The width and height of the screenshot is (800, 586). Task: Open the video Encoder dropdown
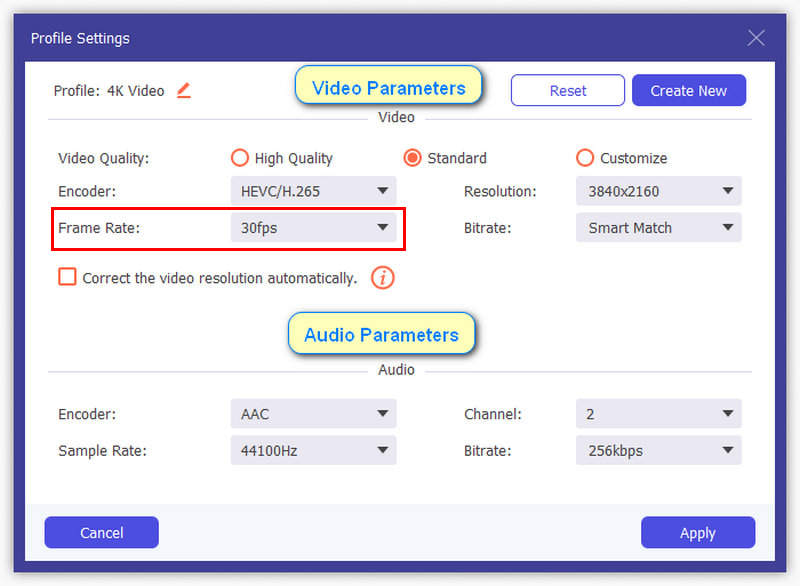coord(313,190)
